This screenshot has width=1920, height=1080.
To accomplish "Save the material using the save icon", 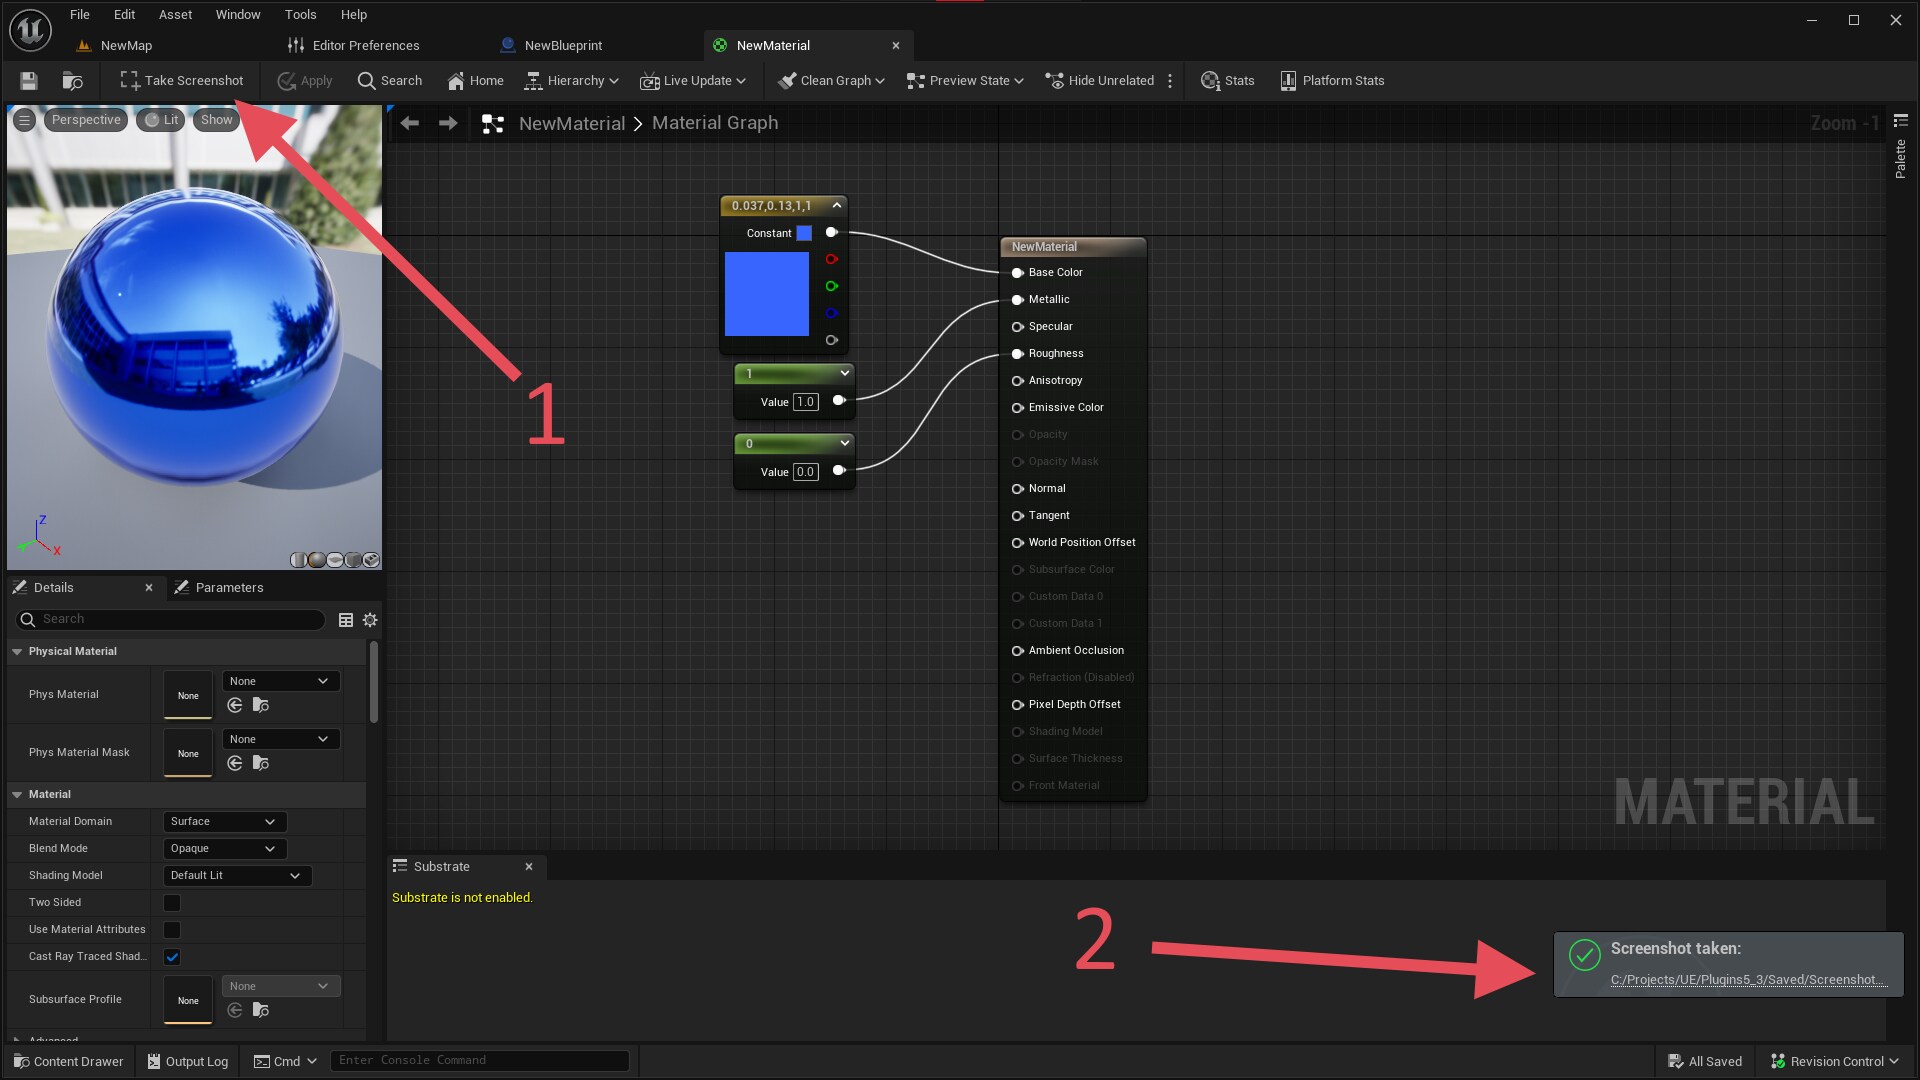I will pyautogui.click(x=28, y=81).
